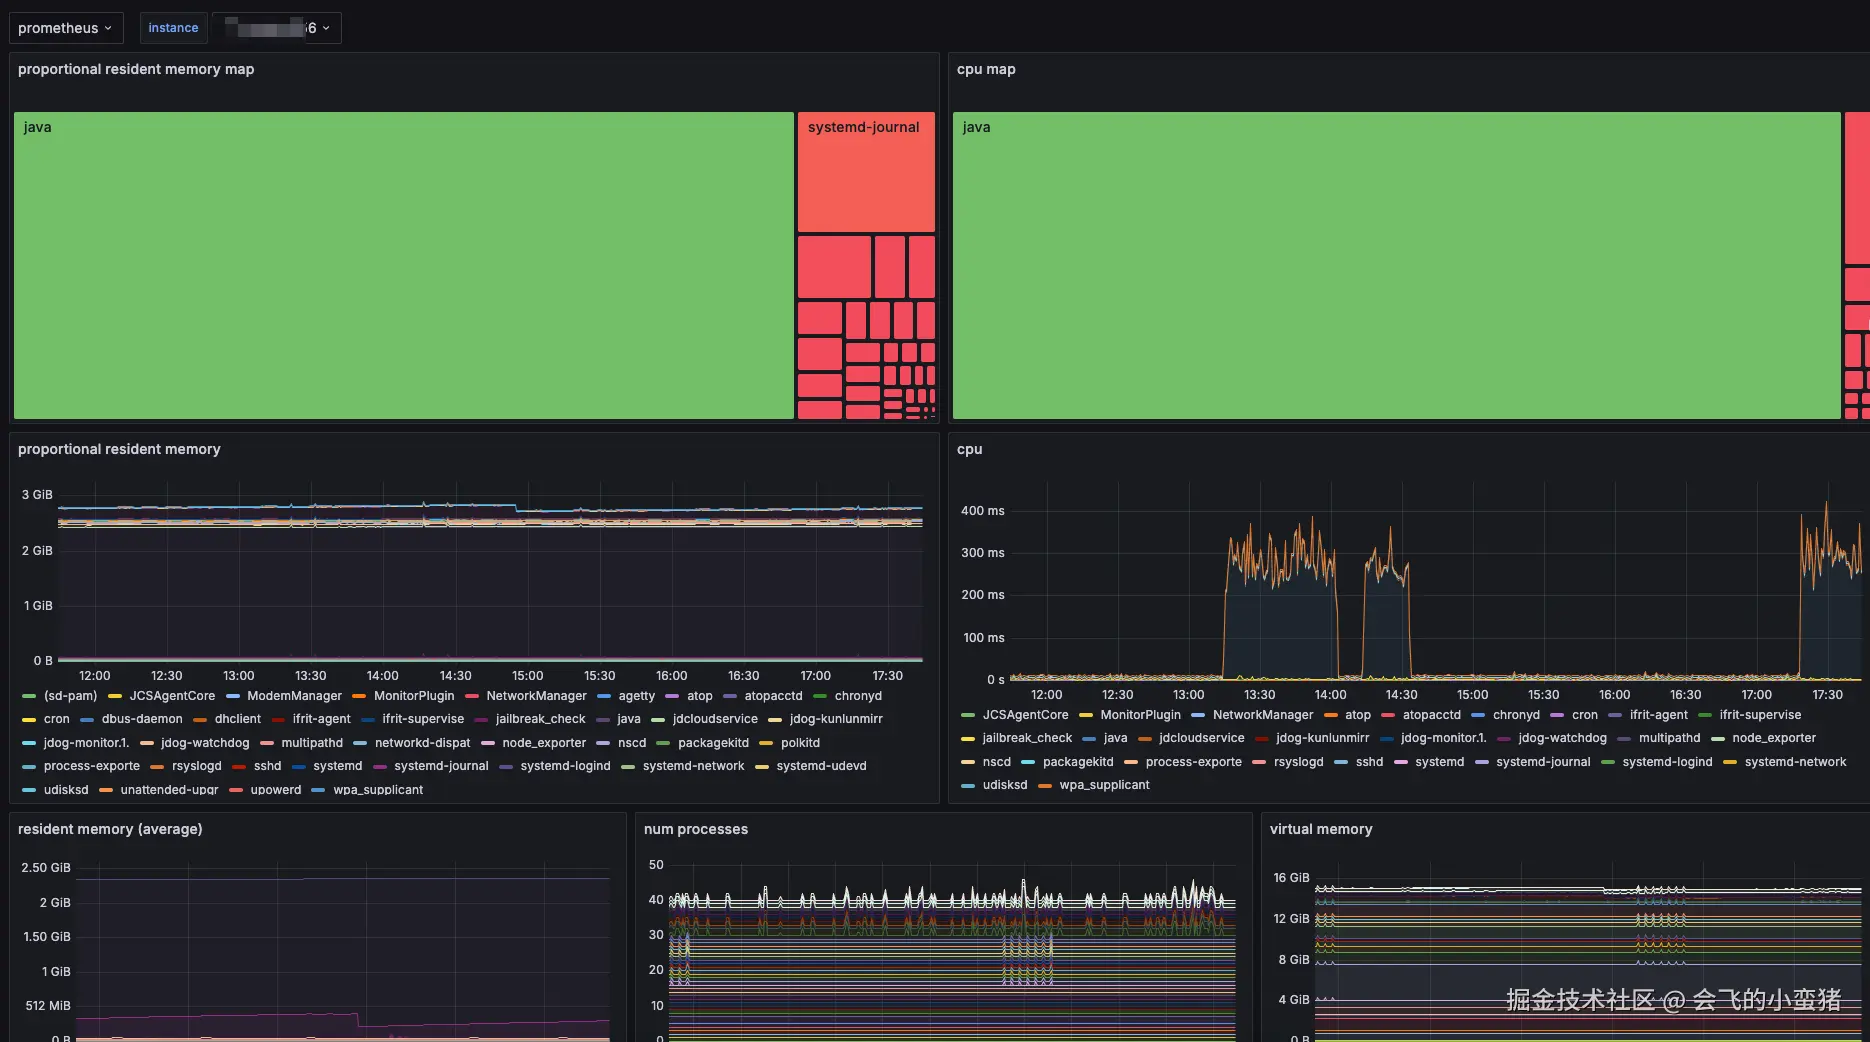Select the java tile in the memory treemap
1870x1042 pixels.
403,265
